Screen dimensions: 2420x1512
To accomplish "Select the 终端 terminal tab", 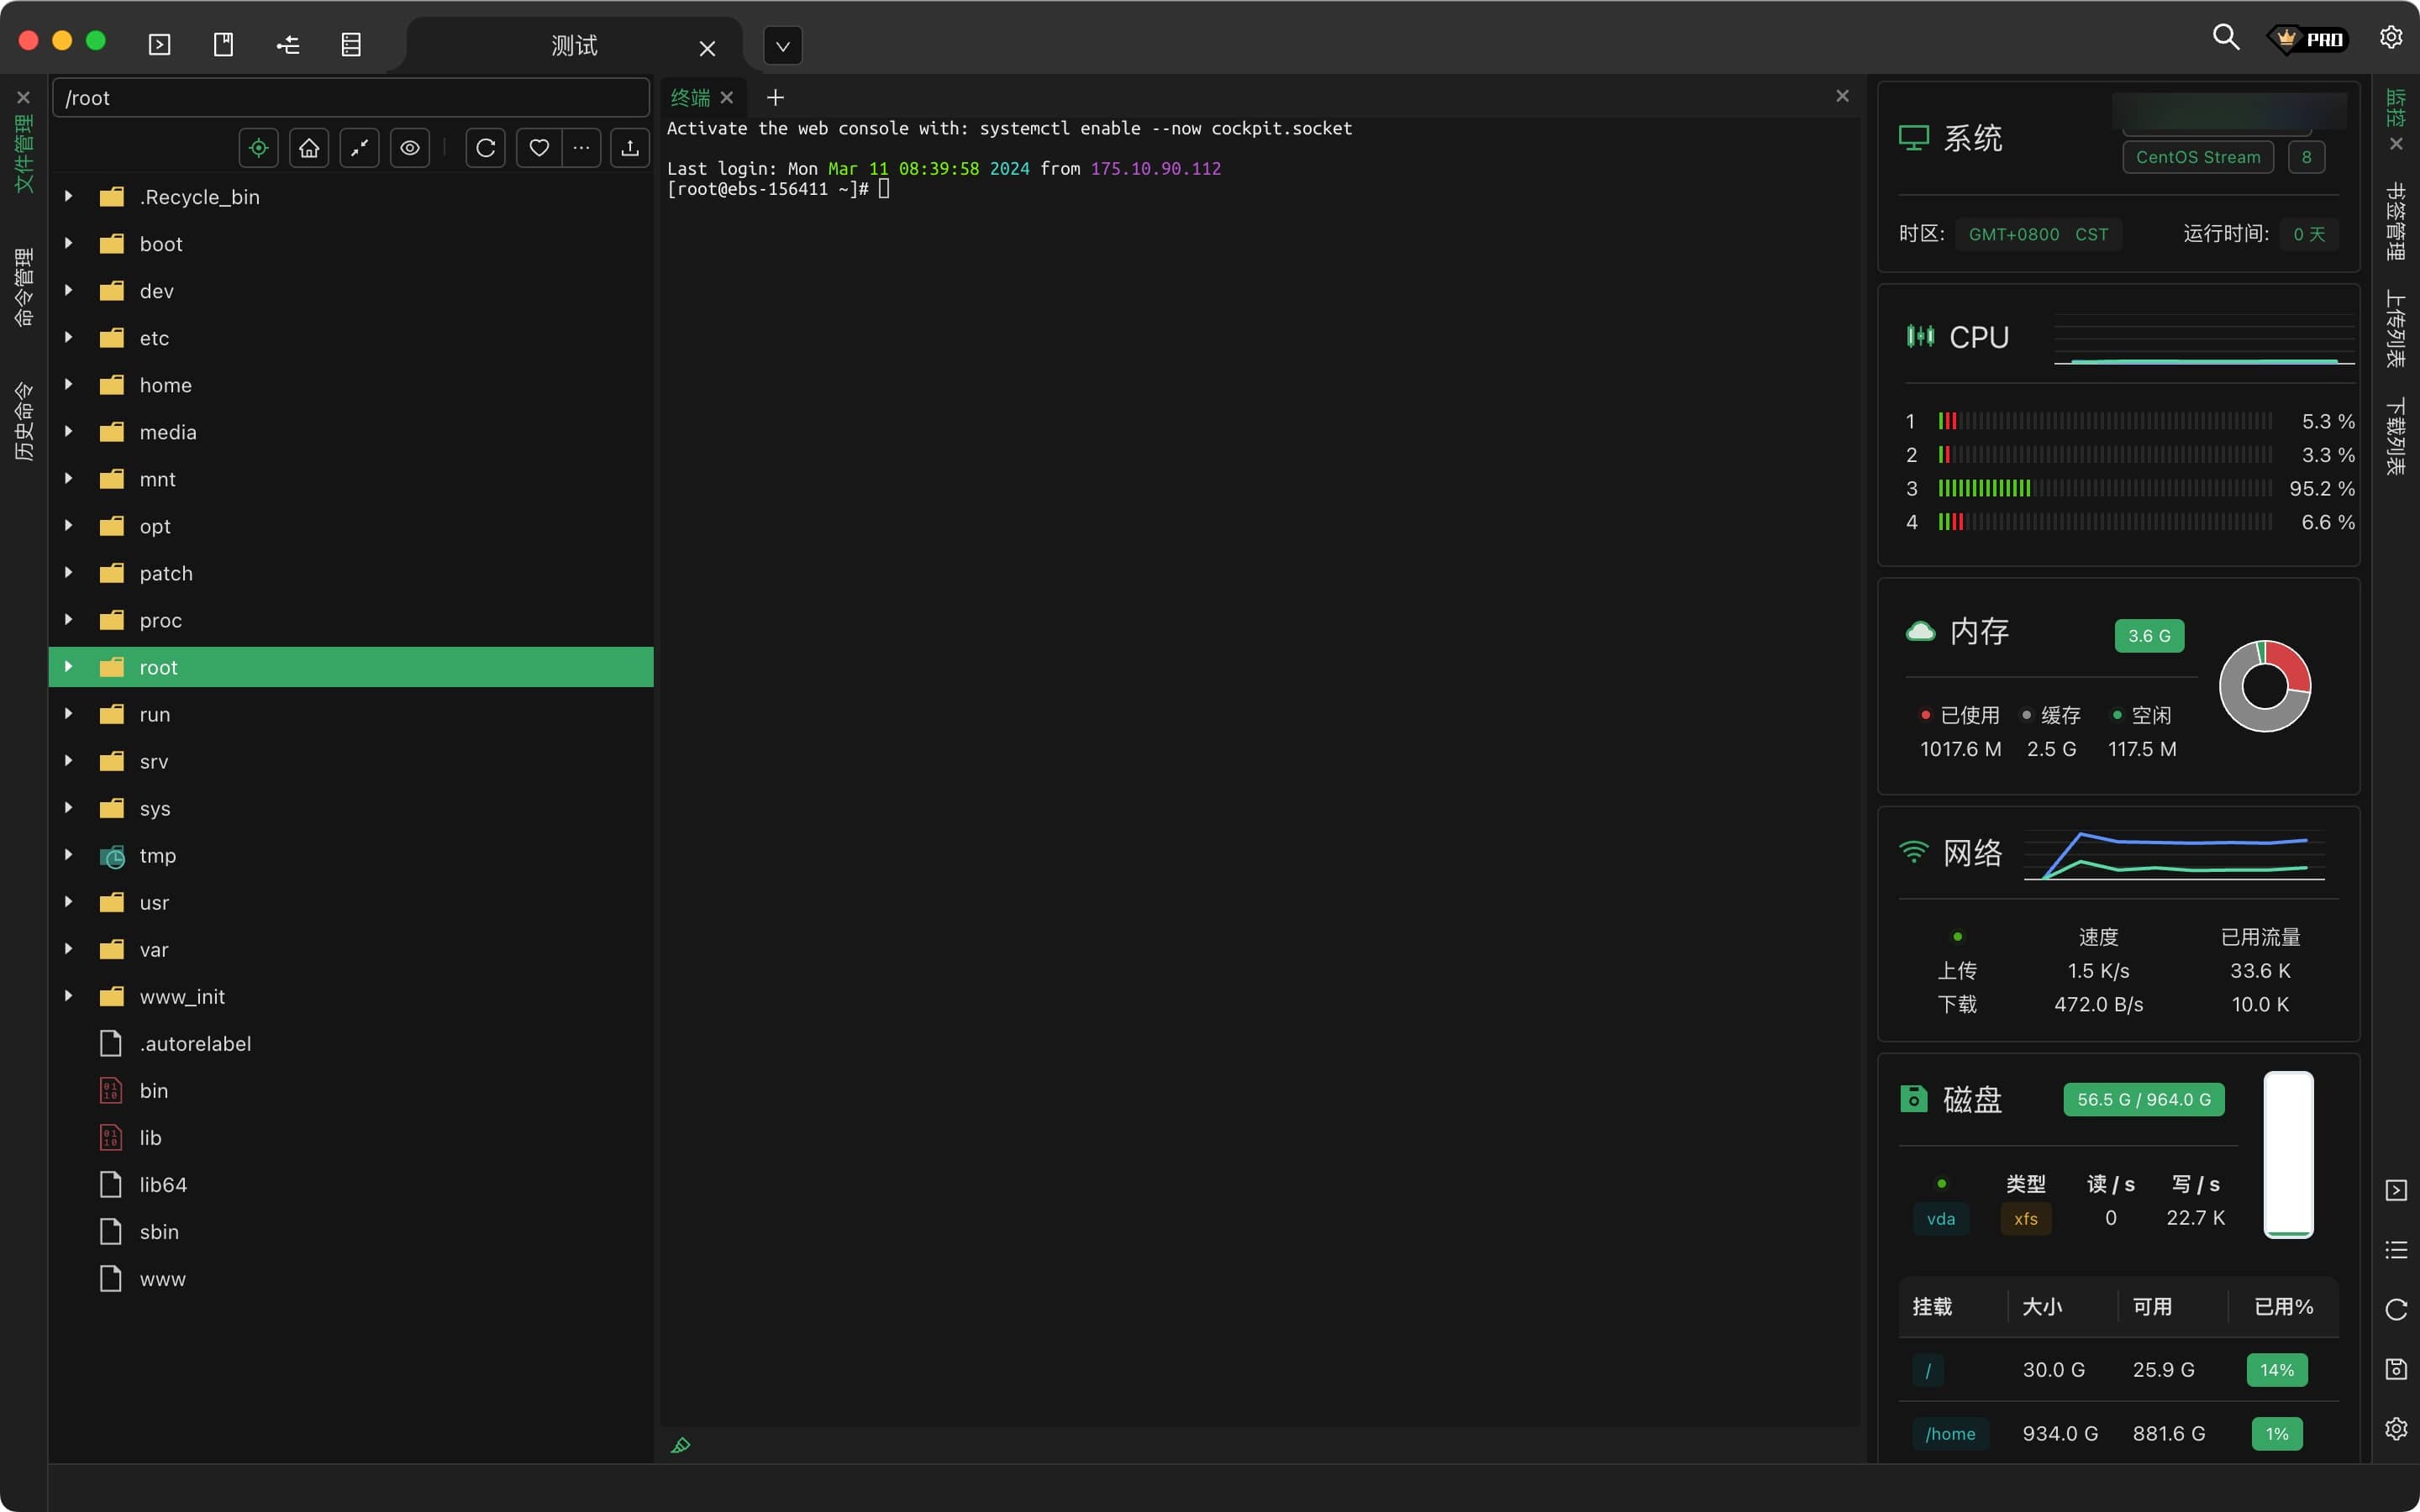I will point(690,97).
